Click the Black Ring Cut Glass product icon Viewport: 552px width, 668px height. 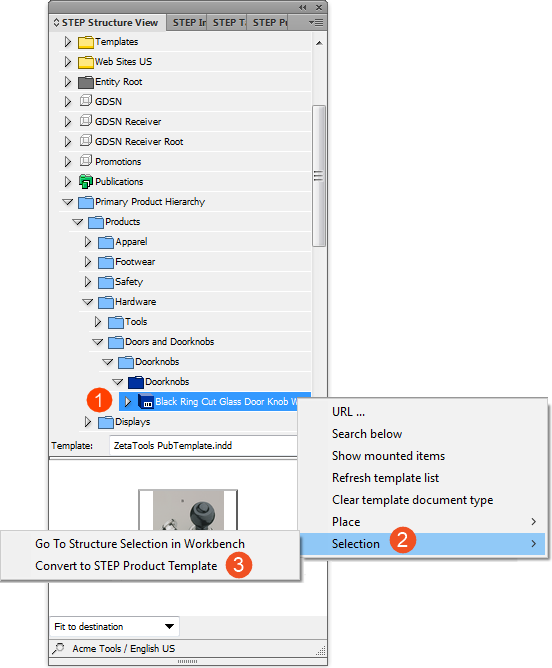point(146,402)
